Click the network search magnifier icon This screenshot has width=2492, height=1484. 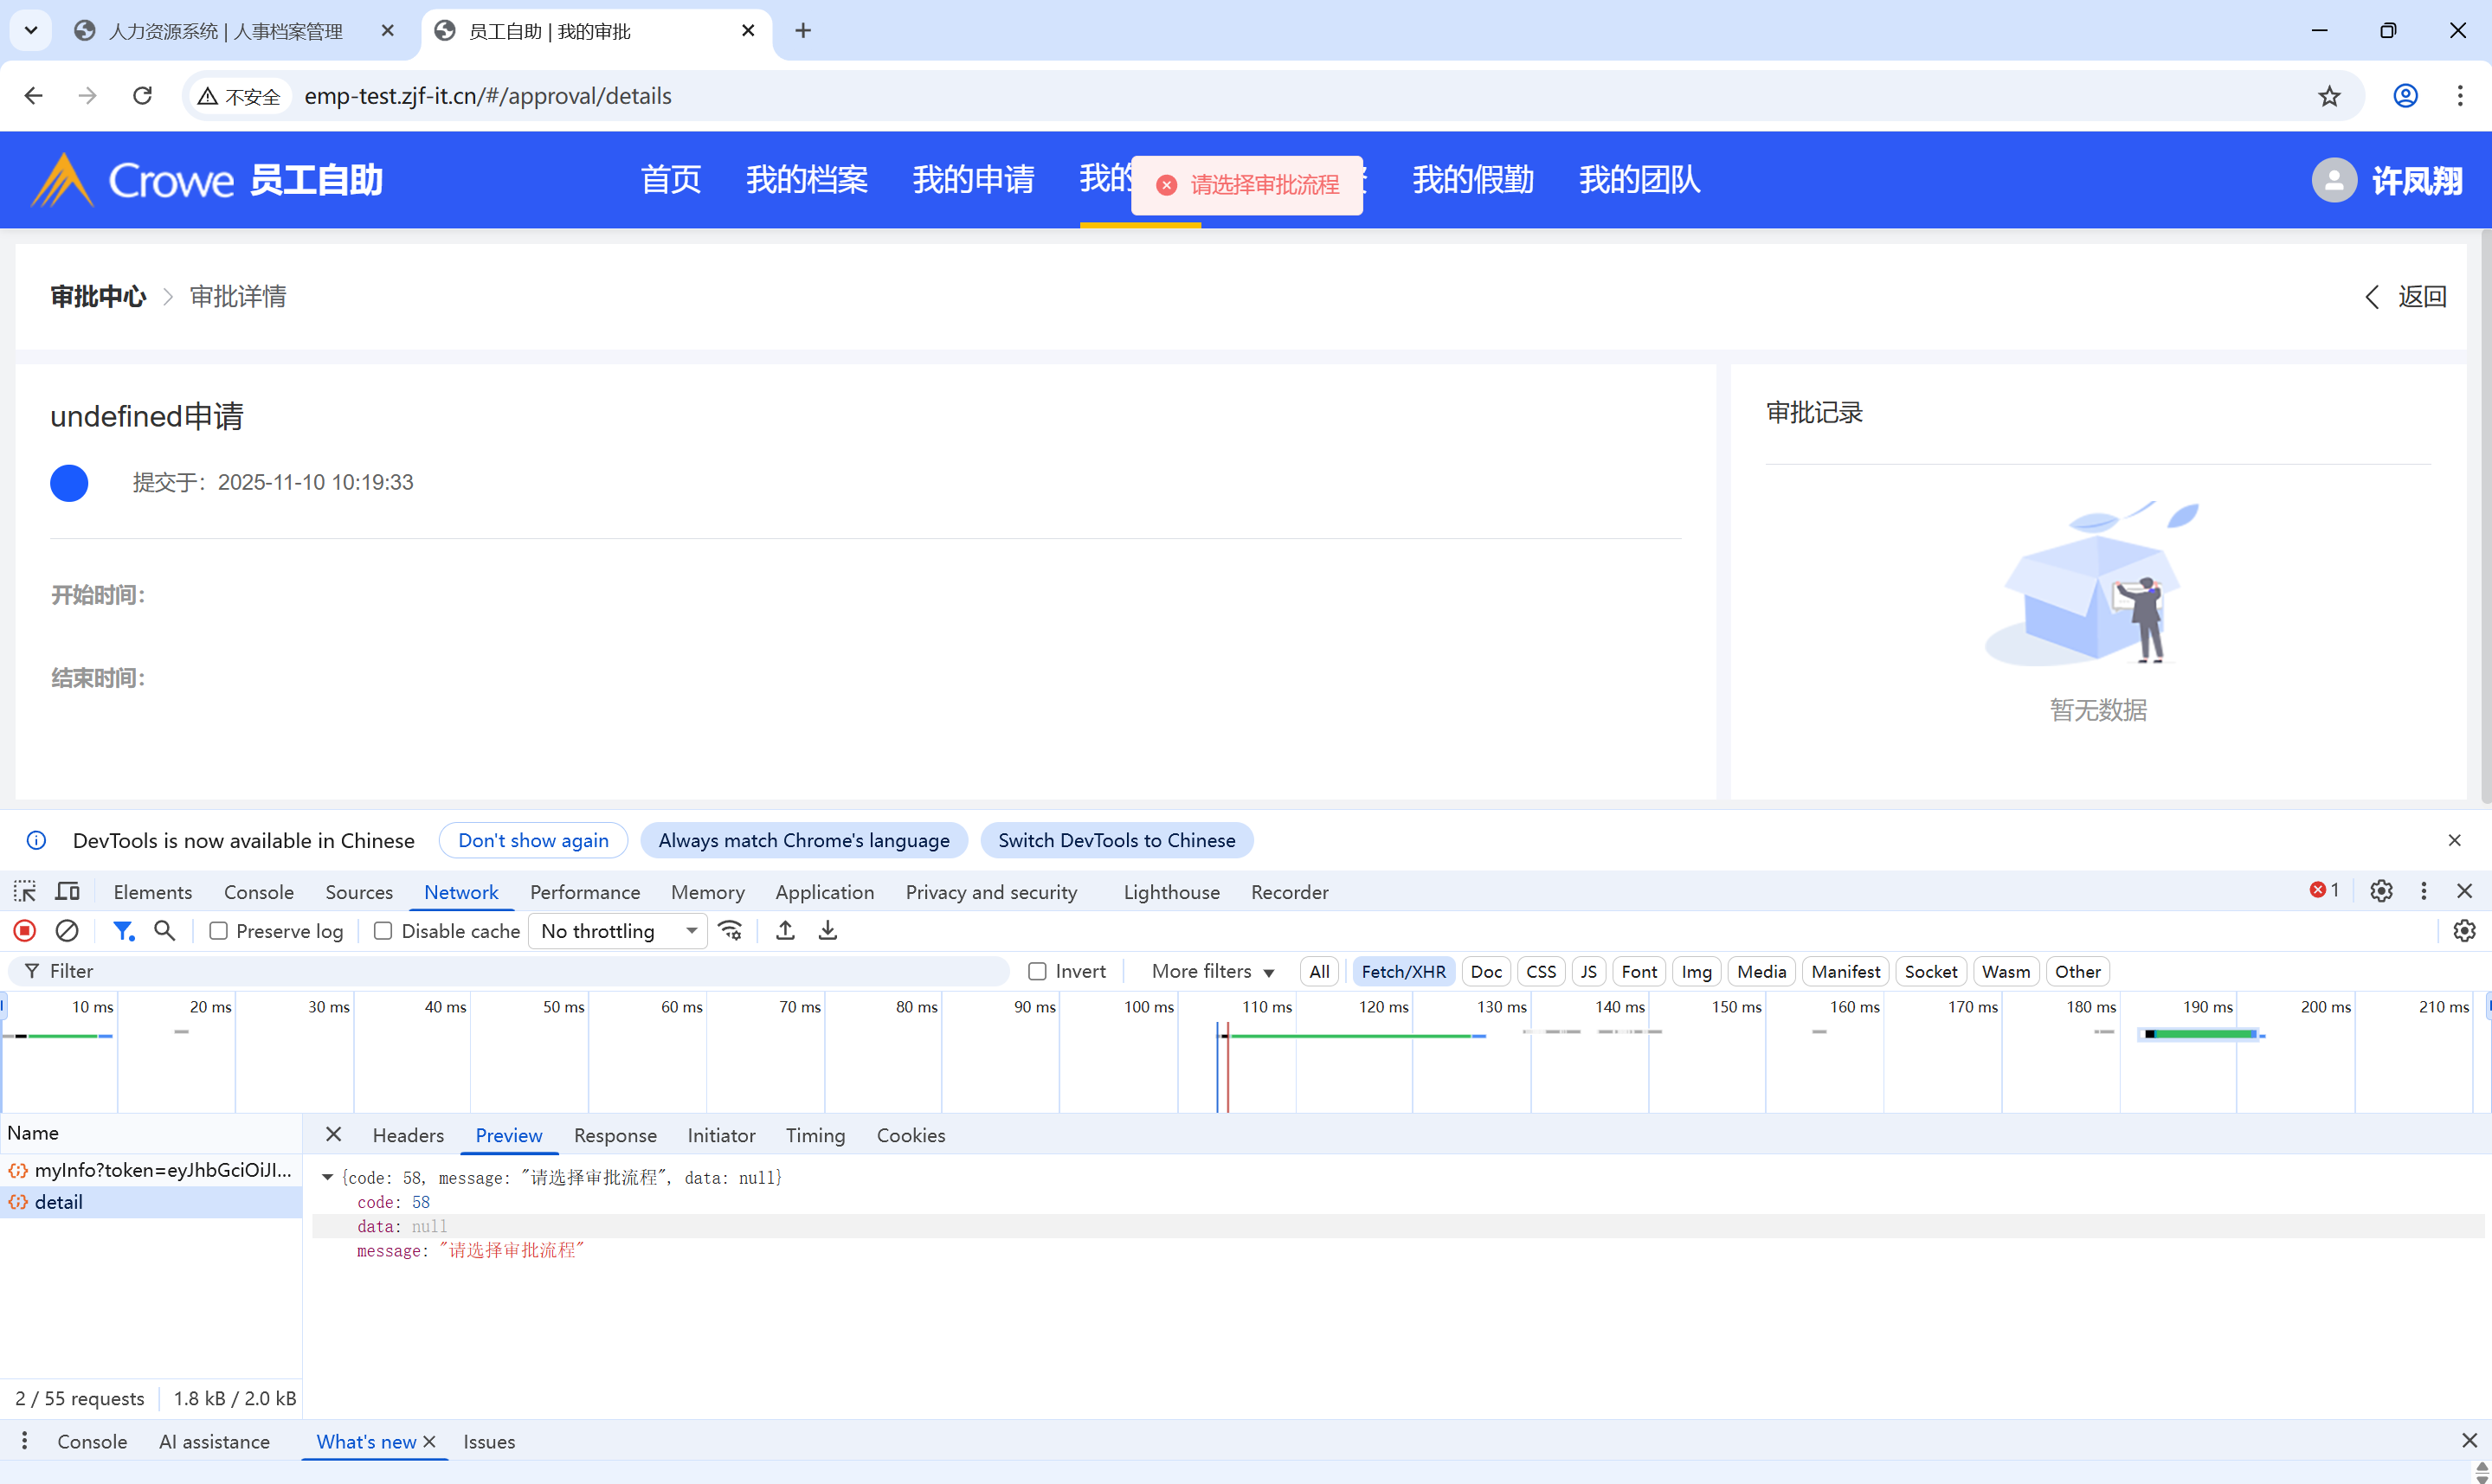(165, 931)
